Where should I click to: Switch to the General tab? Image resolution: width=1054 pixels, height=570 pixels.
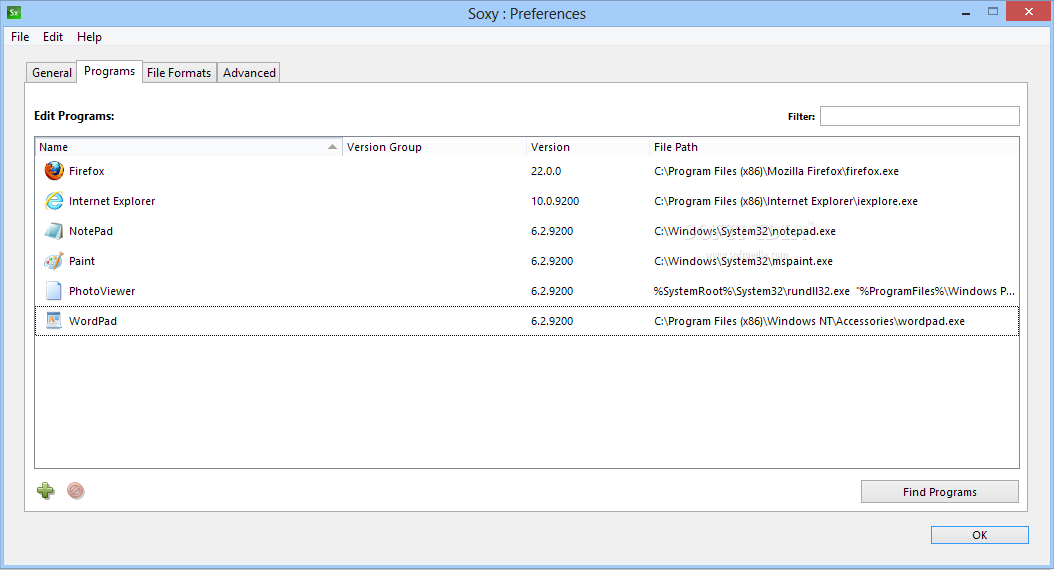[52, 73]
